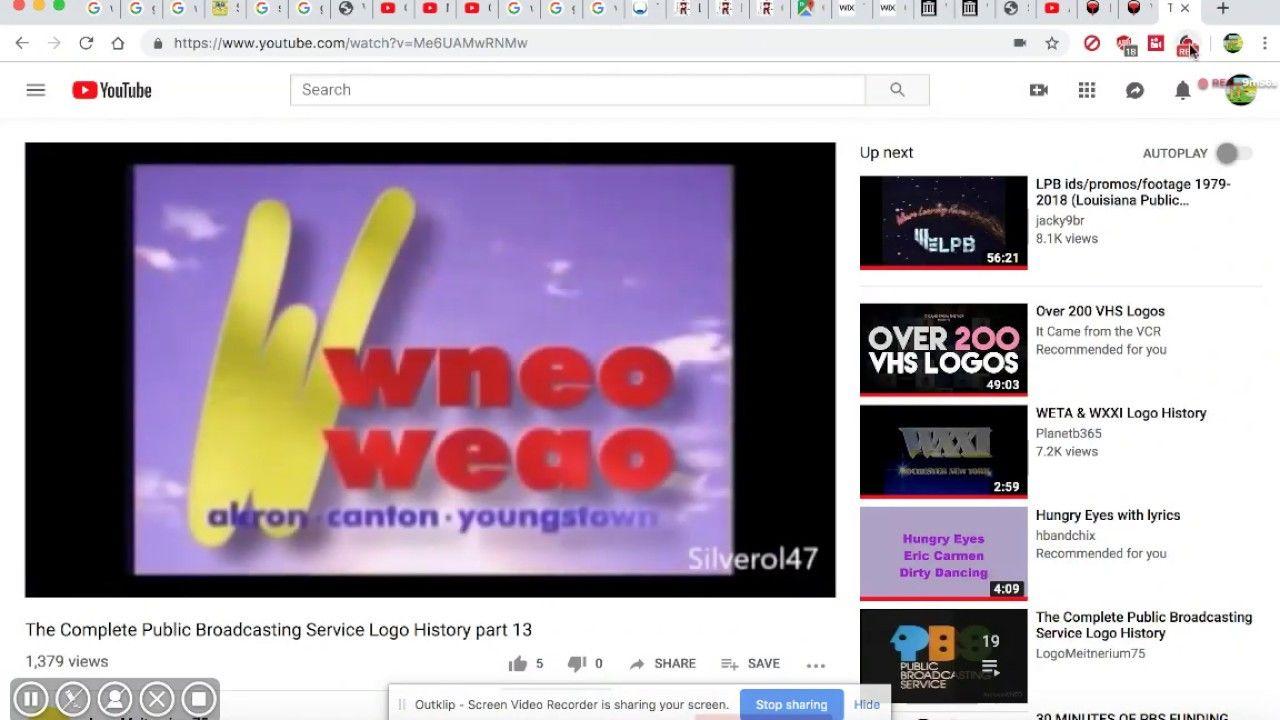The width and height of the screenshot is (1280, 720).
Task: Click the video player
Action: point(430,370)
